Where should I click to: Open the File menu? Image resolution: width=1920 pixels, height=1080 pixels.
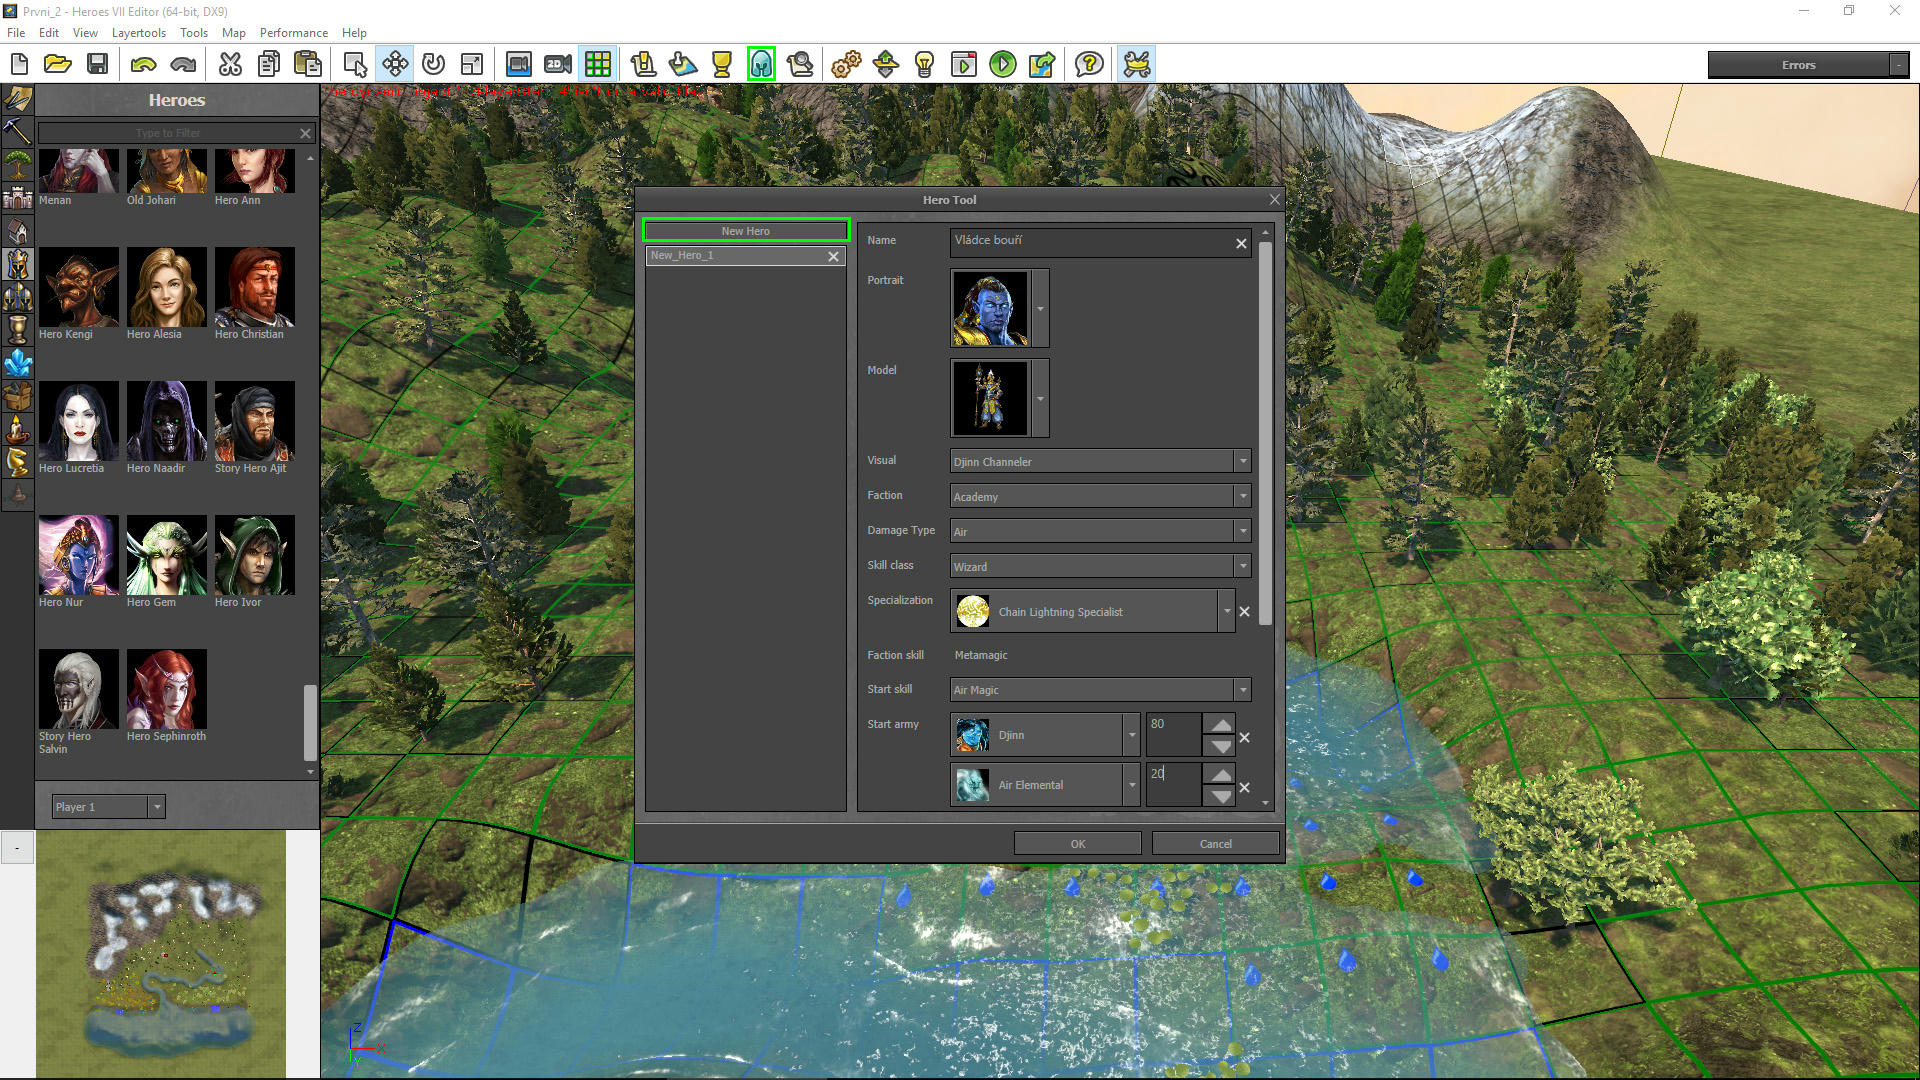[16, 32]
